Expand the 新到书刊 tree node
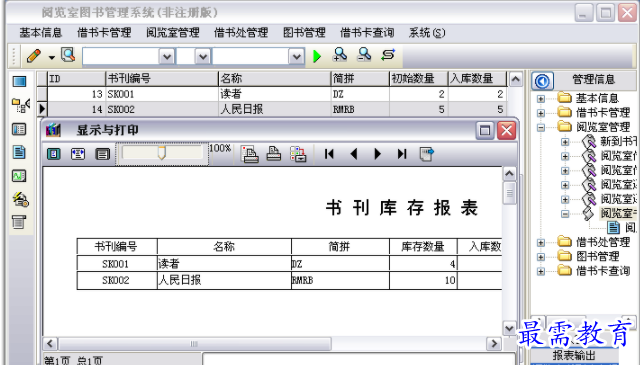 tap(565, 142)
